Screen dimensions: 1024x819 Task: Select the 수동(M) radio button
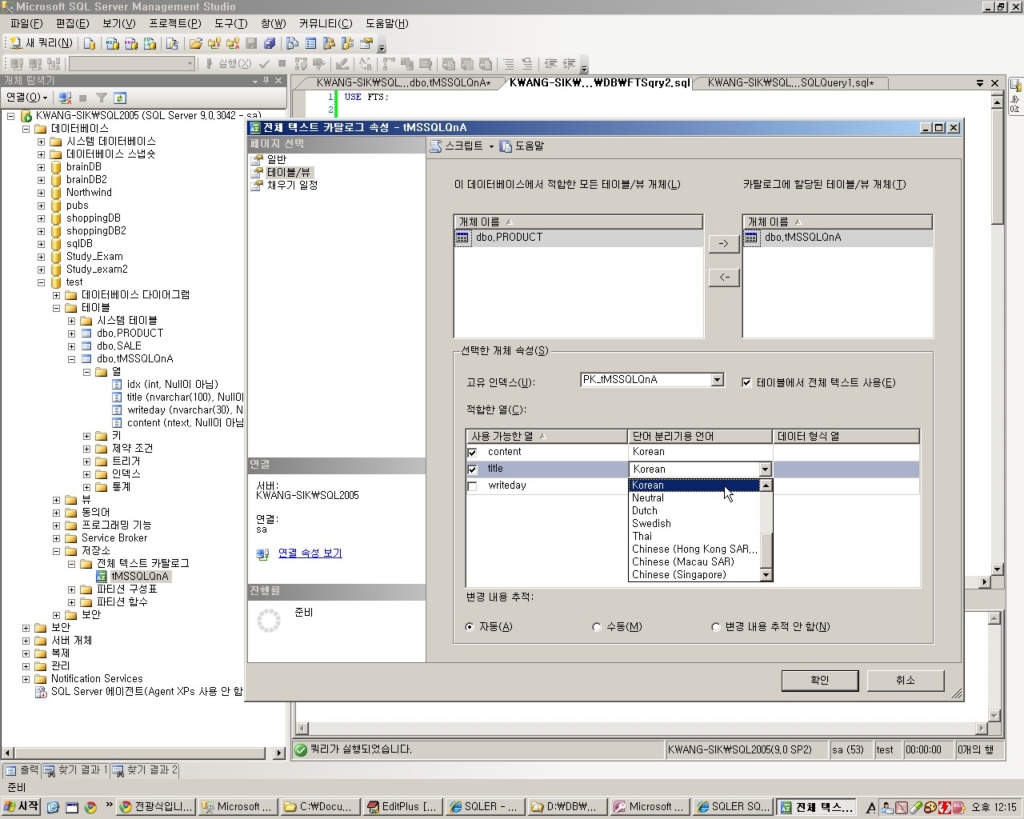pos(596,627)
